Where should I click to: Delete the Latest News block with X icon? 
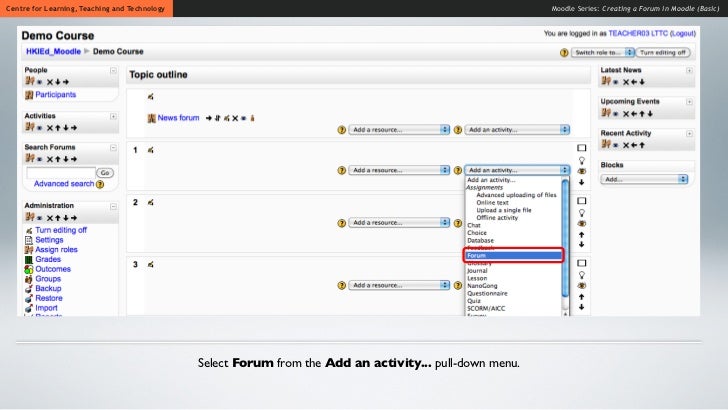coord(626,82)
